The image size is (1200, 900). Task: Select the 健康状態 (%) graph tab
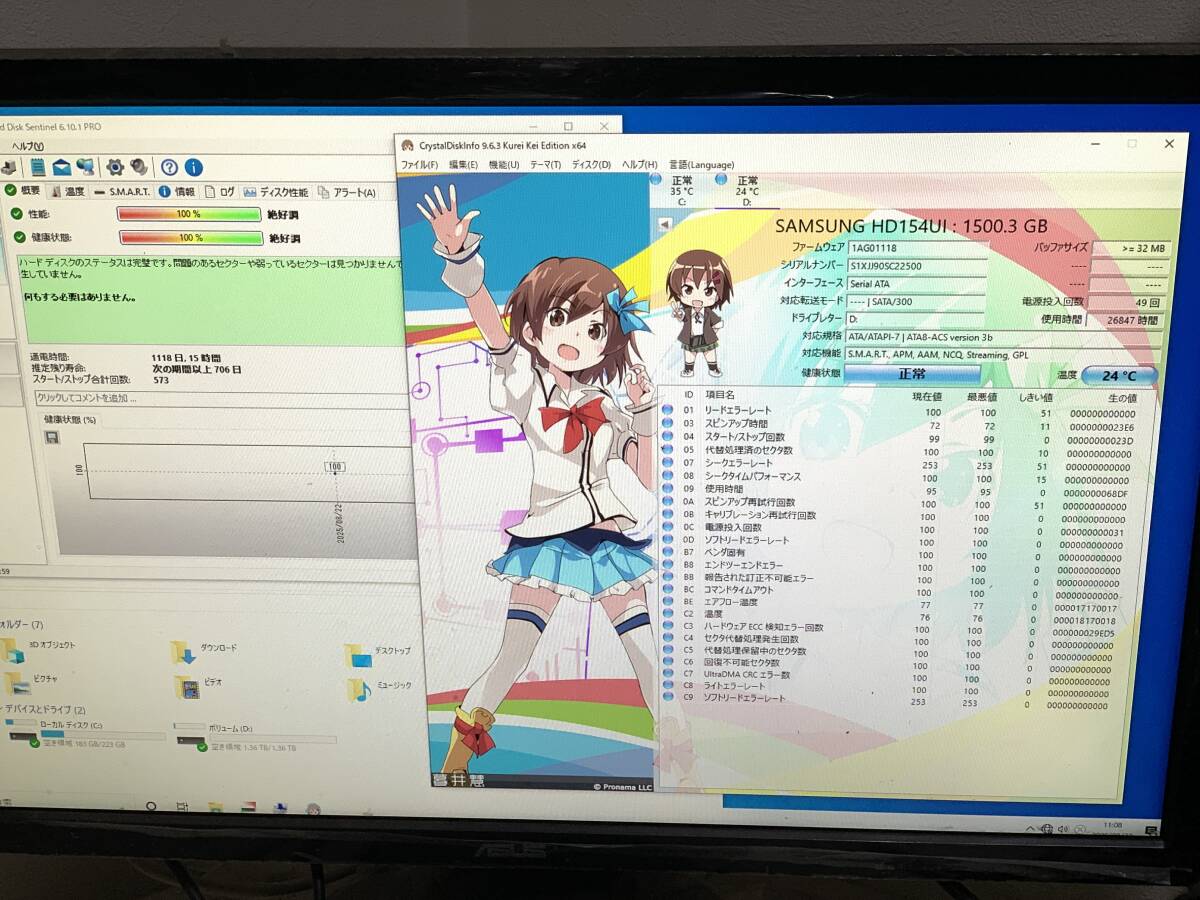(x=69, y=420)
